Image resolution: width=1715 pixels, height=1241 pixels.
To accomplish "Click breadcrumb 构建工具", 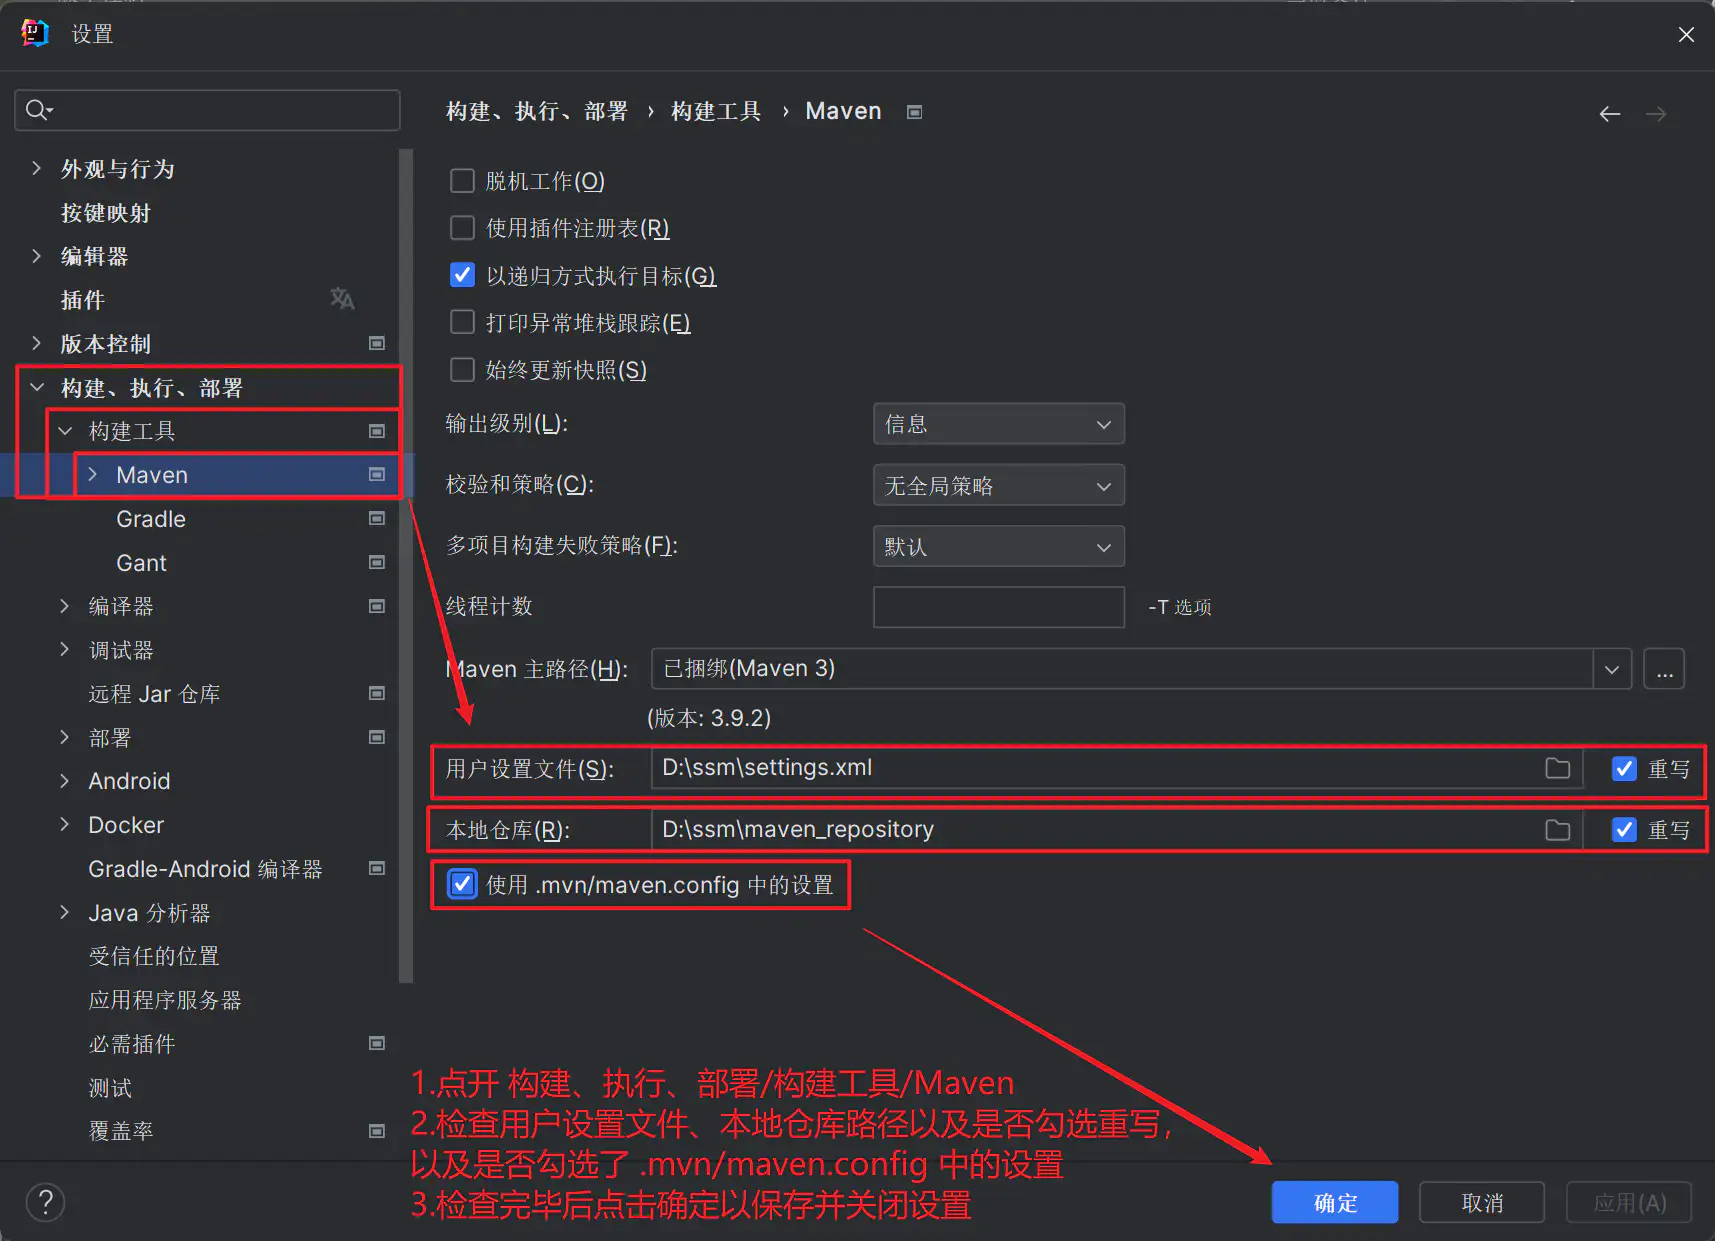I will pos(716,111).
